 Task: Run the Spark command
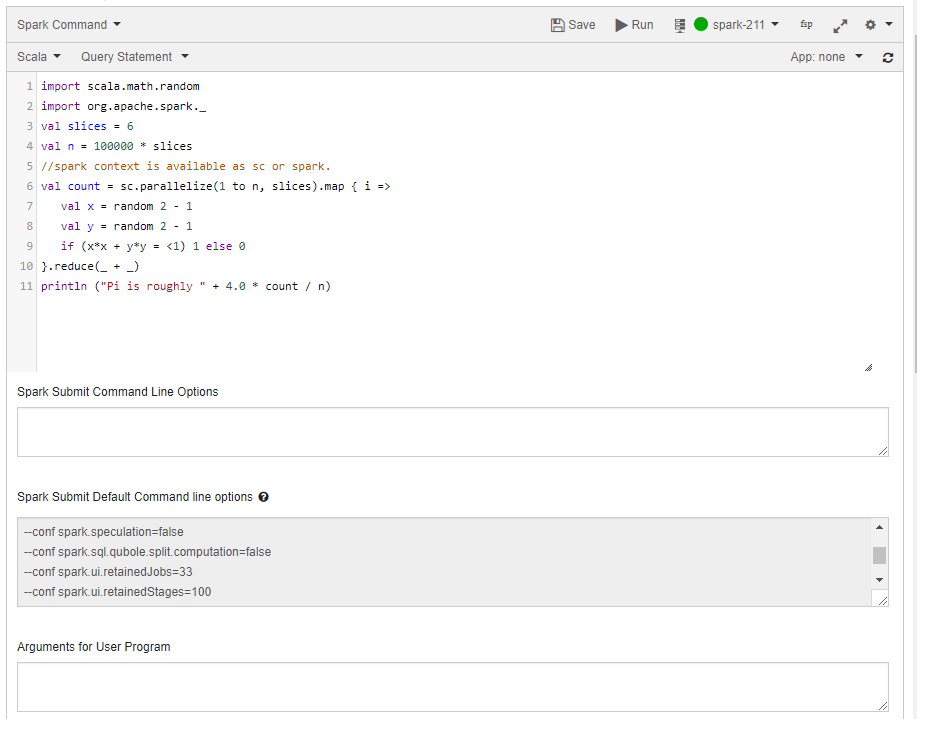tap(634, 25)
